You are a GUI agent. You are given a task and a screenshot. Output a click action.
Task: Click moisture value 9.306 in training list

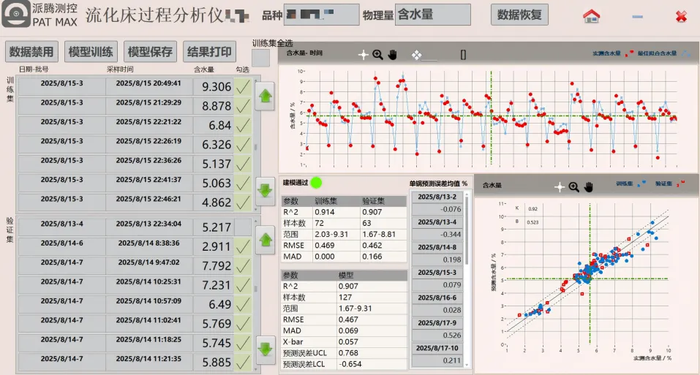(213, 87)
